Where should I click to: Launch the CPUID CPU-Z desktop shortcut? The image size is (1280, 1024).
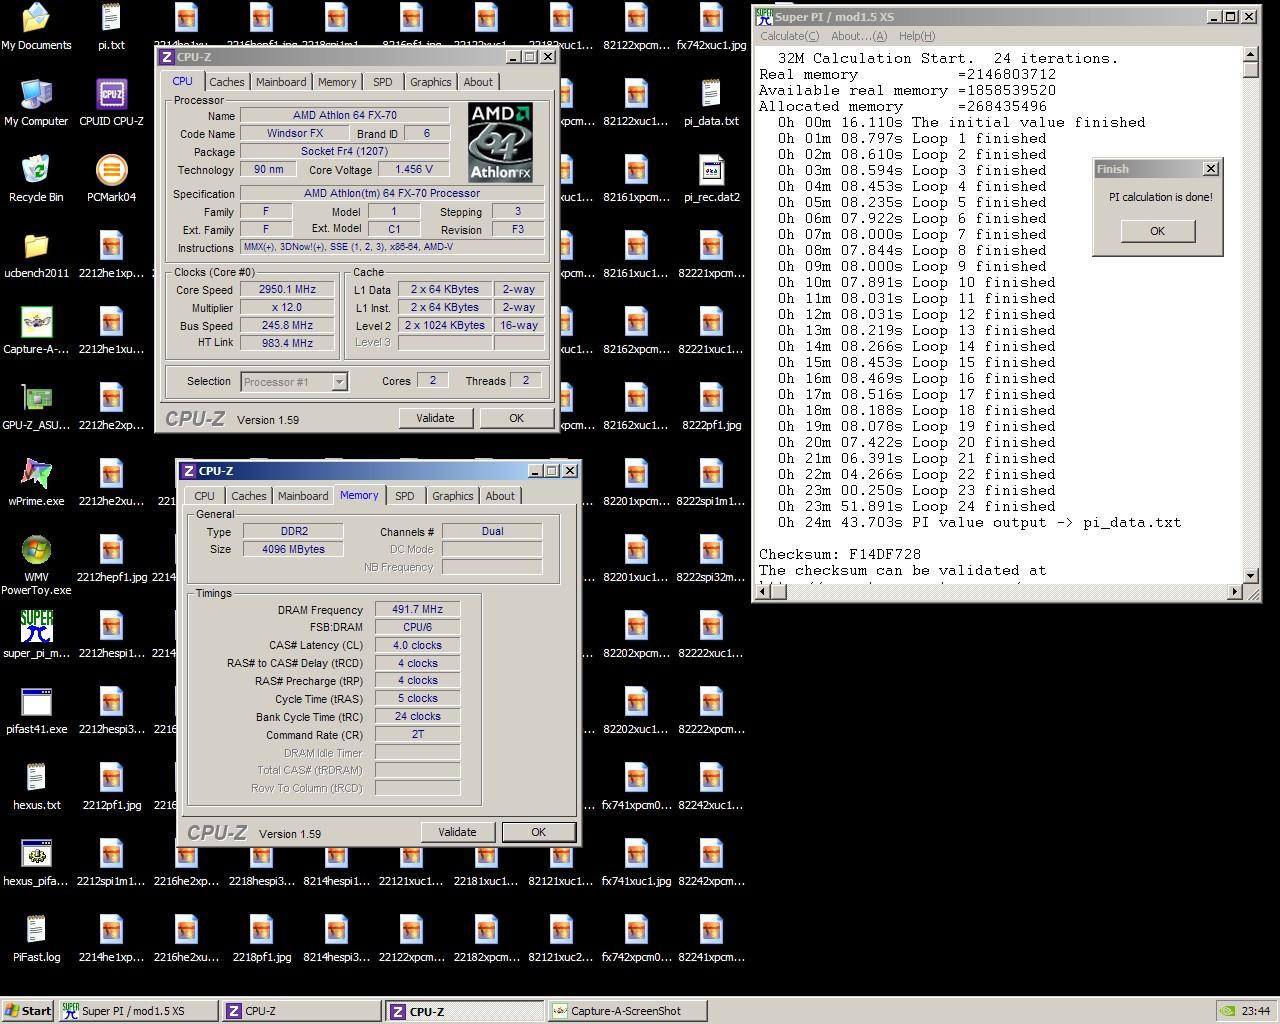111,103
